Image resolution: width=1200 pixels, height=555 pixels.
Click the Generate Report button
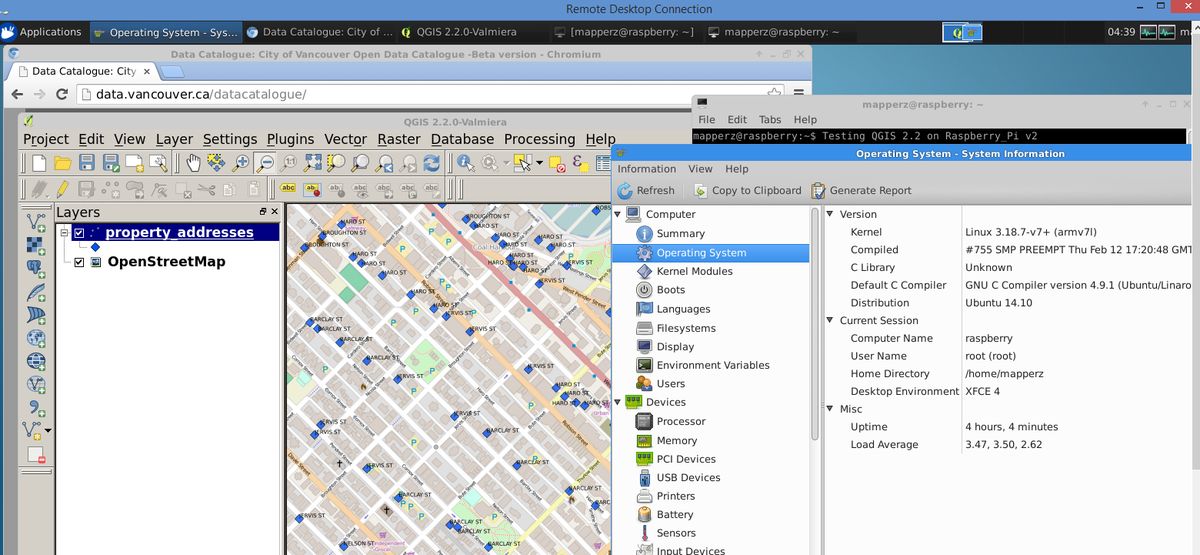pyautogui.click(x=861, y=190)
